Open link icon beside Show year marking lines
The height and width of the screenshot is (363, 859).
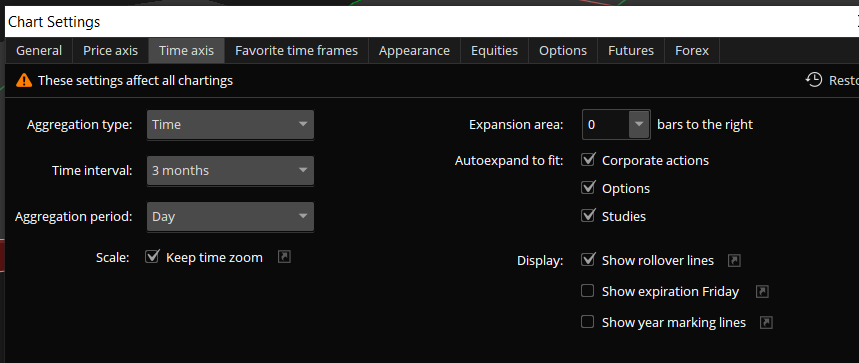pyautogui.click(x=766, y=322)
